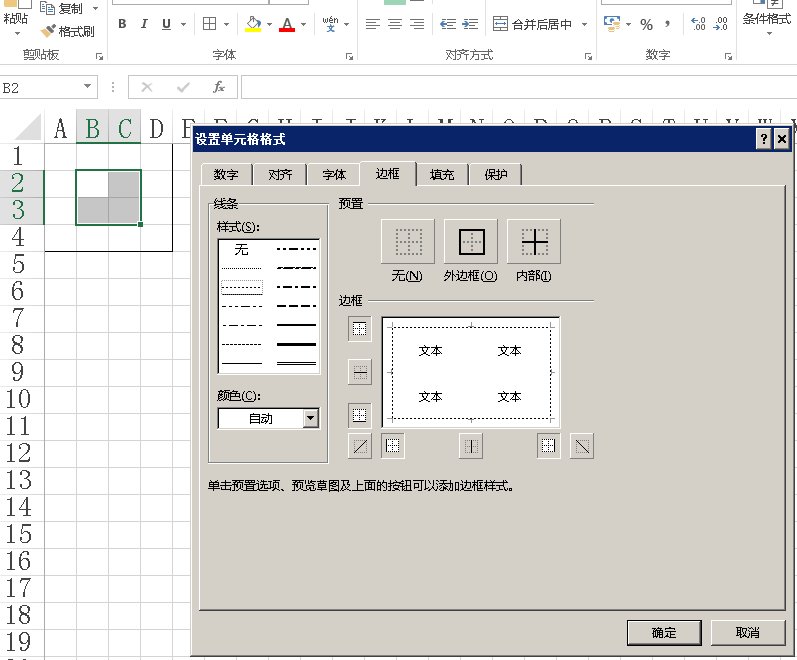Click the Italic button in ribbon
Image resolution: width=797 pixels, height=660 pixels.
pyautogui.click(x=144, y=24)
